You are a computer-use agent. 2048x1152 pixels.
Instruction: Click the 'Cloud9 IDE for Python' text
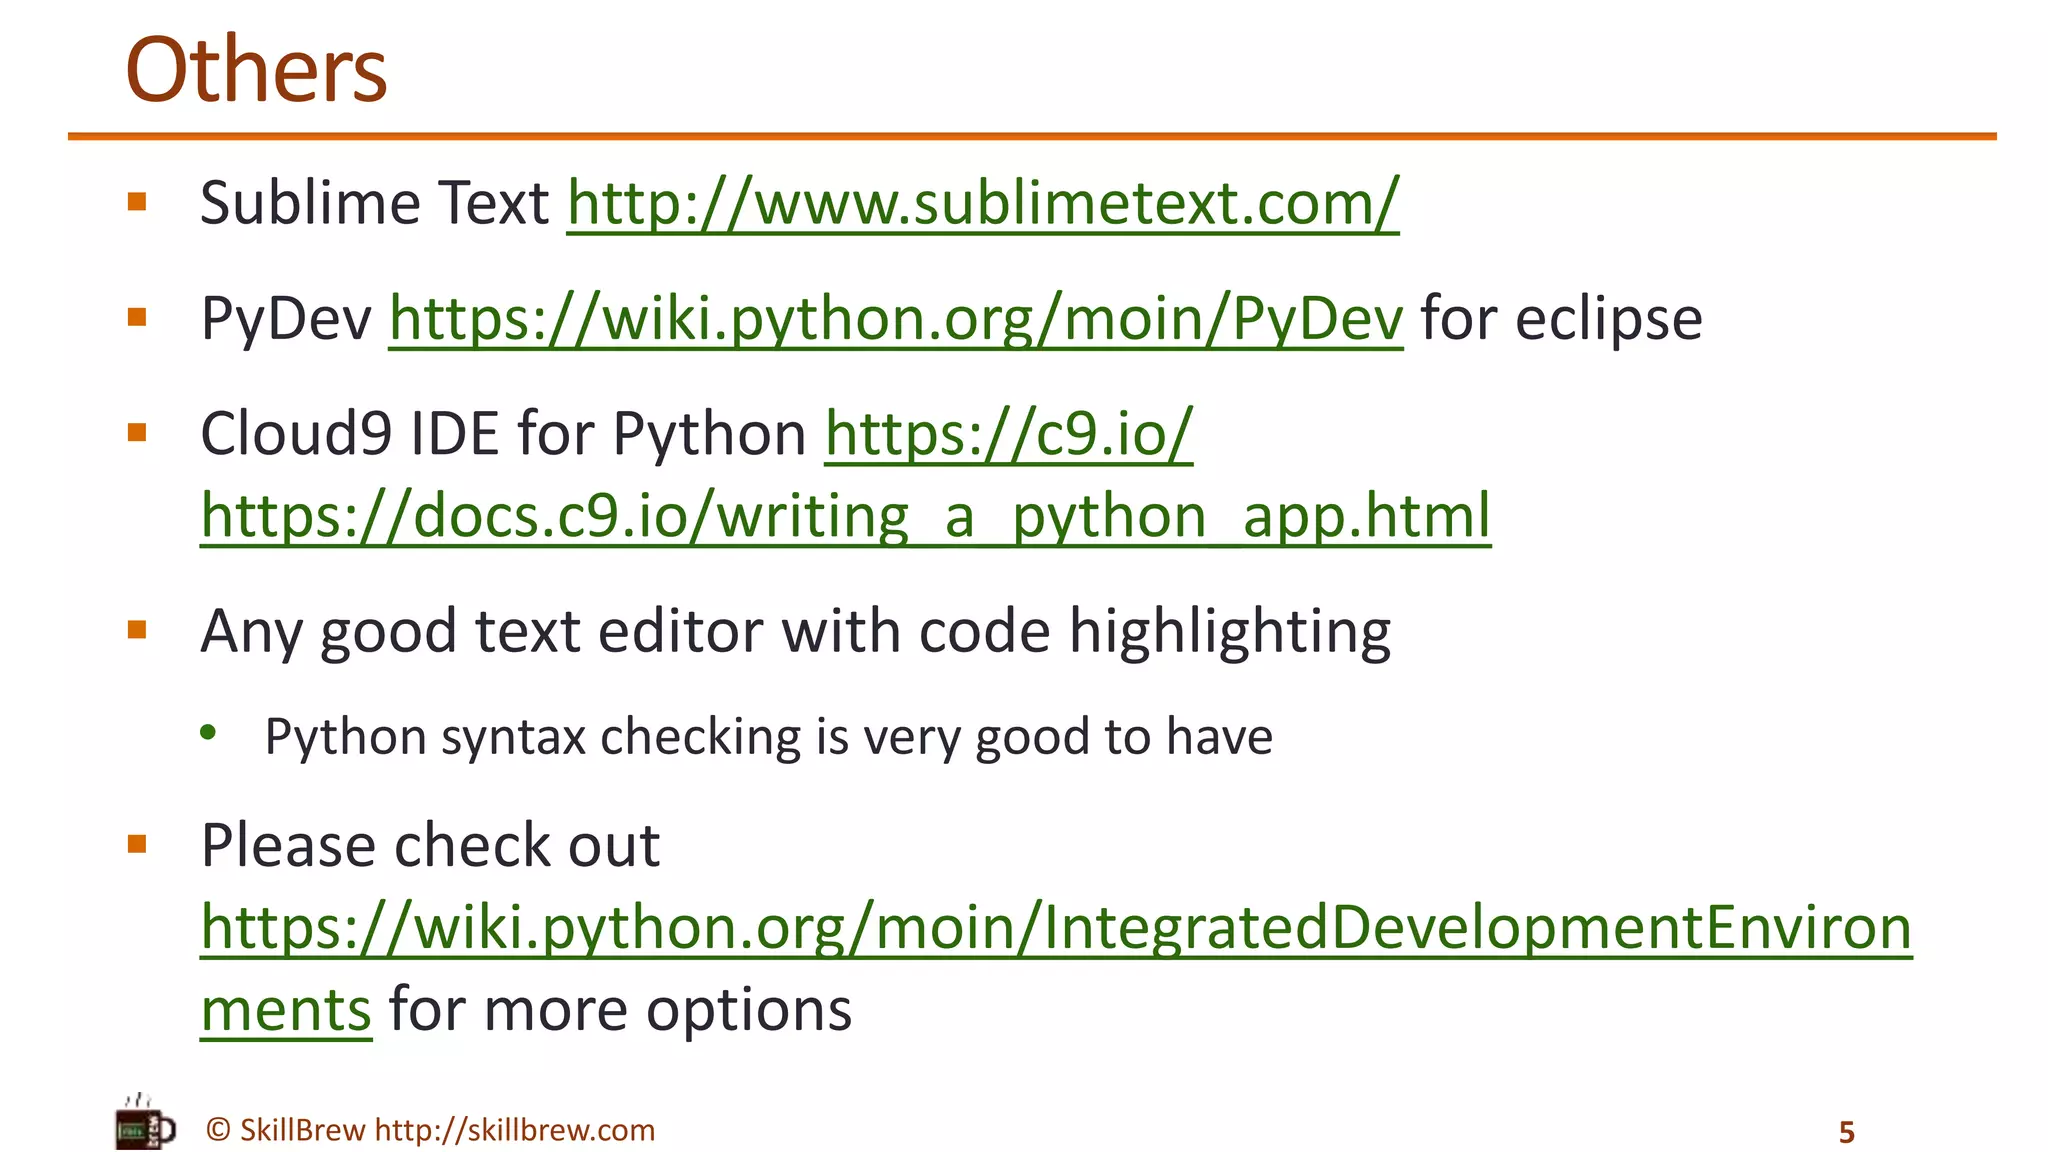tap(503, 434)
